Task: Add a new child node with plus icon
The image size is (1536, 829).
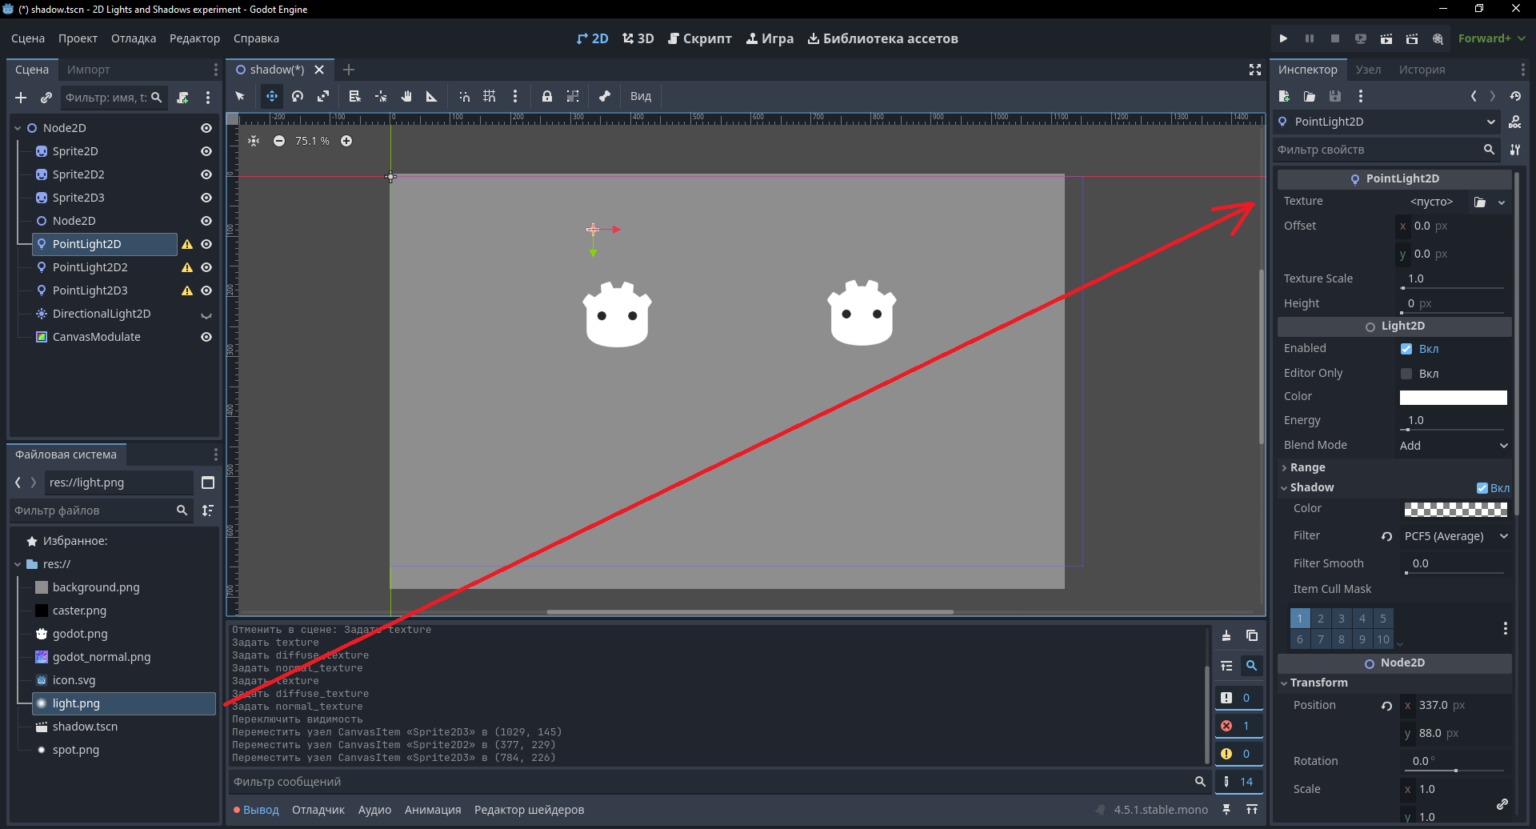Action: [x=20, y=98]
